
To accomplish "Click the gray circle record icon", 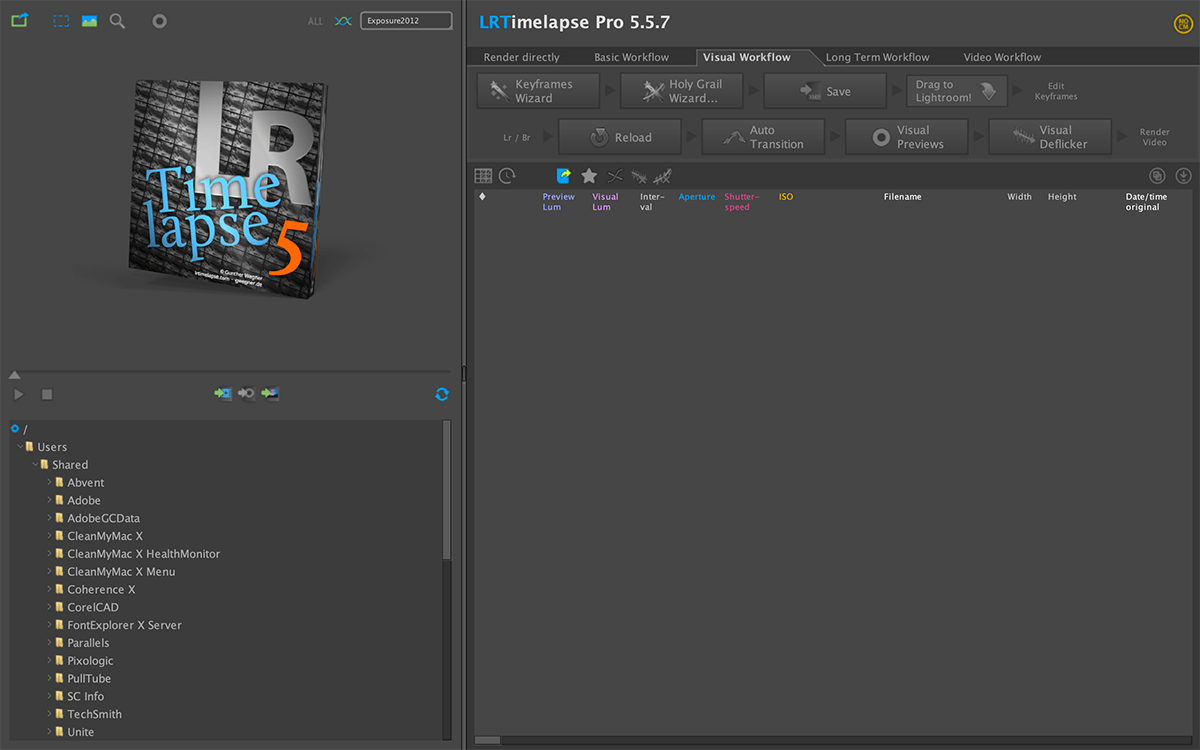I will (x=159, y=20).
